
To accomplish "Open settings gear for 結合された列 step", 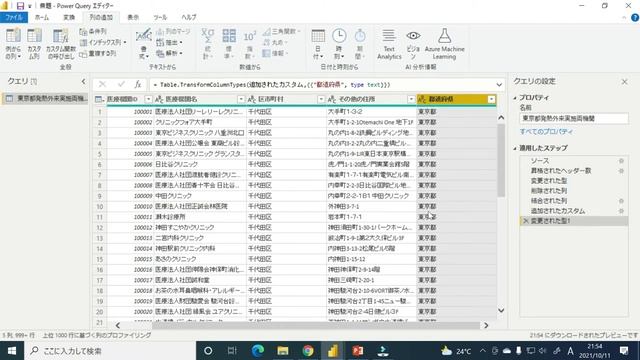I will pyautogui.click(x=621, y=201).
